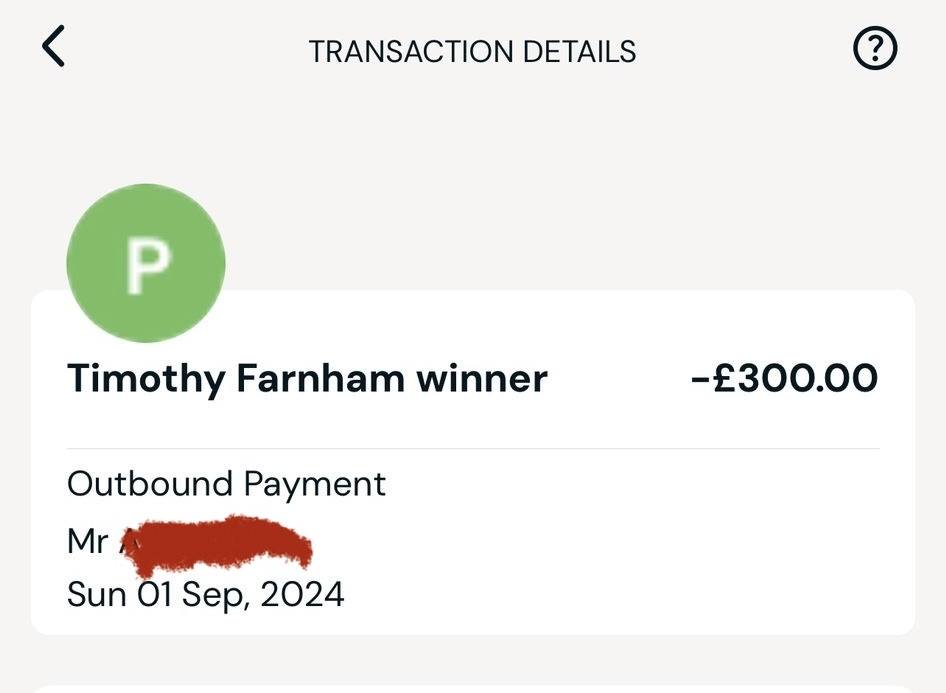Open the next card peeking at the bottom
The height and width of the screenshot is (693, 946).
click(x=473, y=689)
